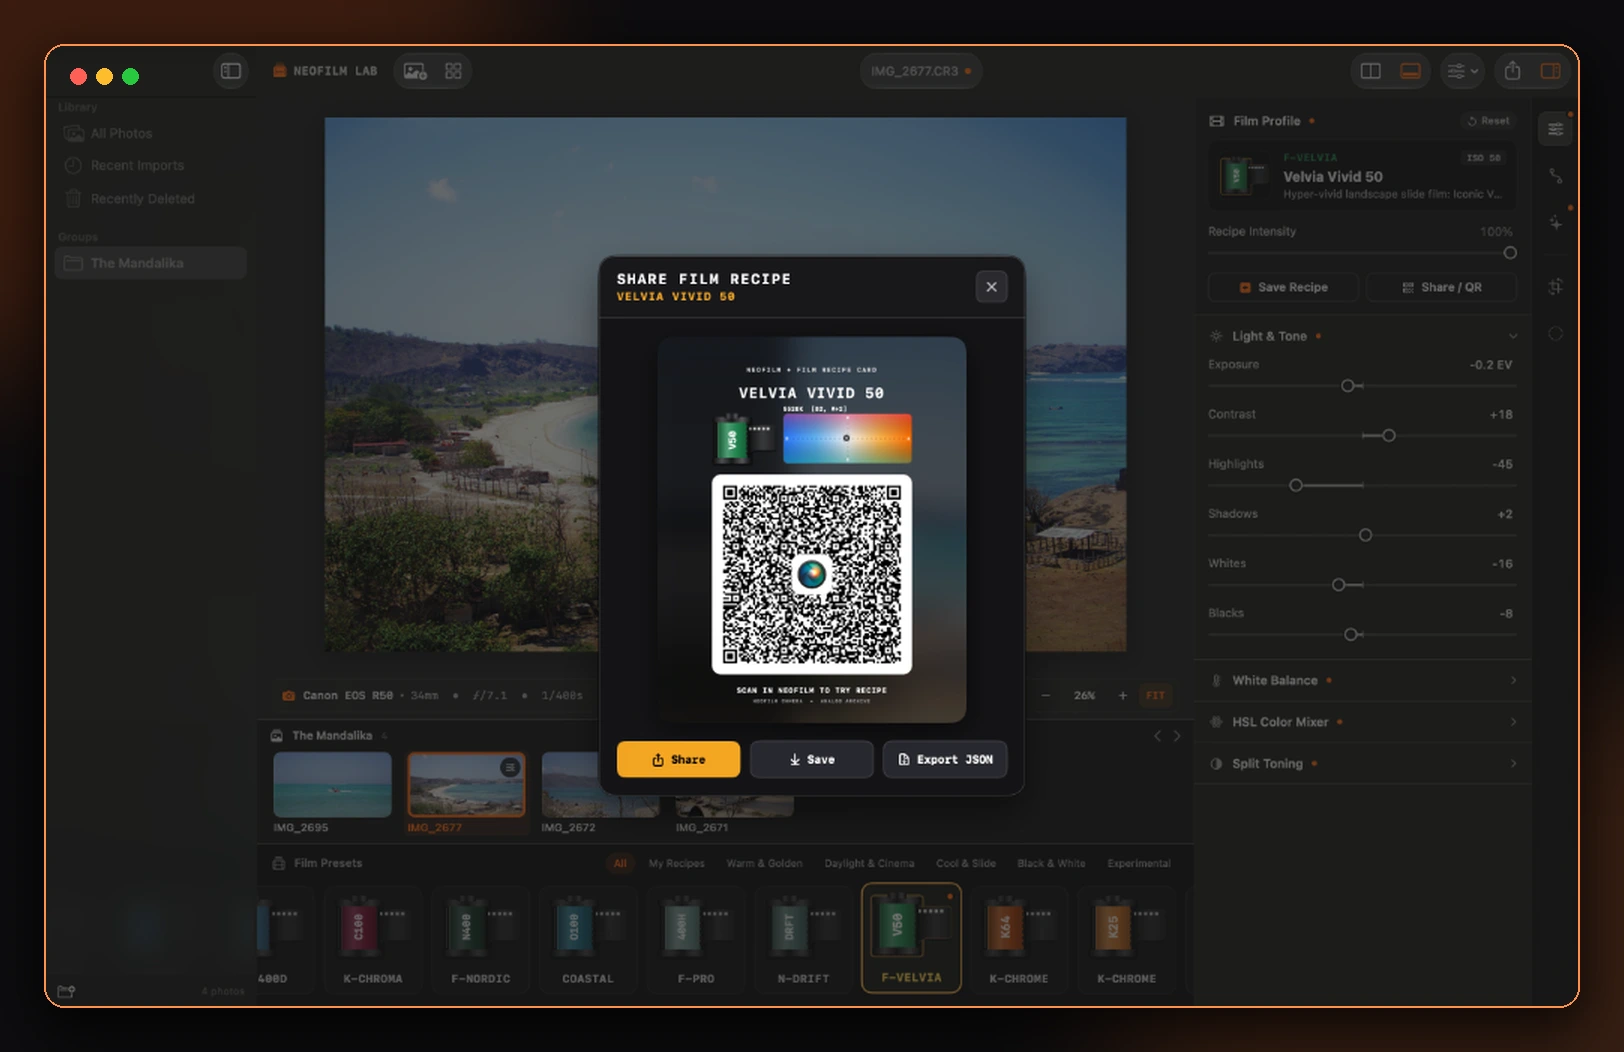Toggle the bottom filmstrip panel icon

click(x=1410, y=71)
